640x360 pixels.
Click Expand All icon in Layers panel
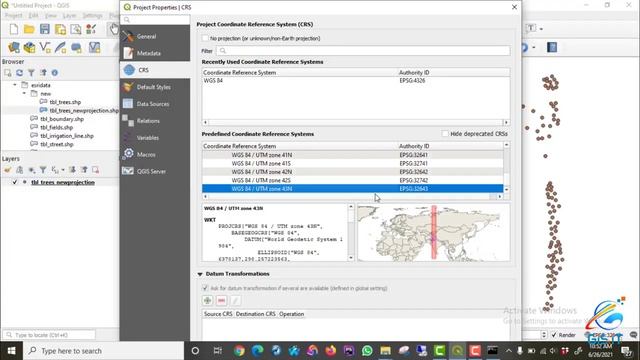(73, 170)
